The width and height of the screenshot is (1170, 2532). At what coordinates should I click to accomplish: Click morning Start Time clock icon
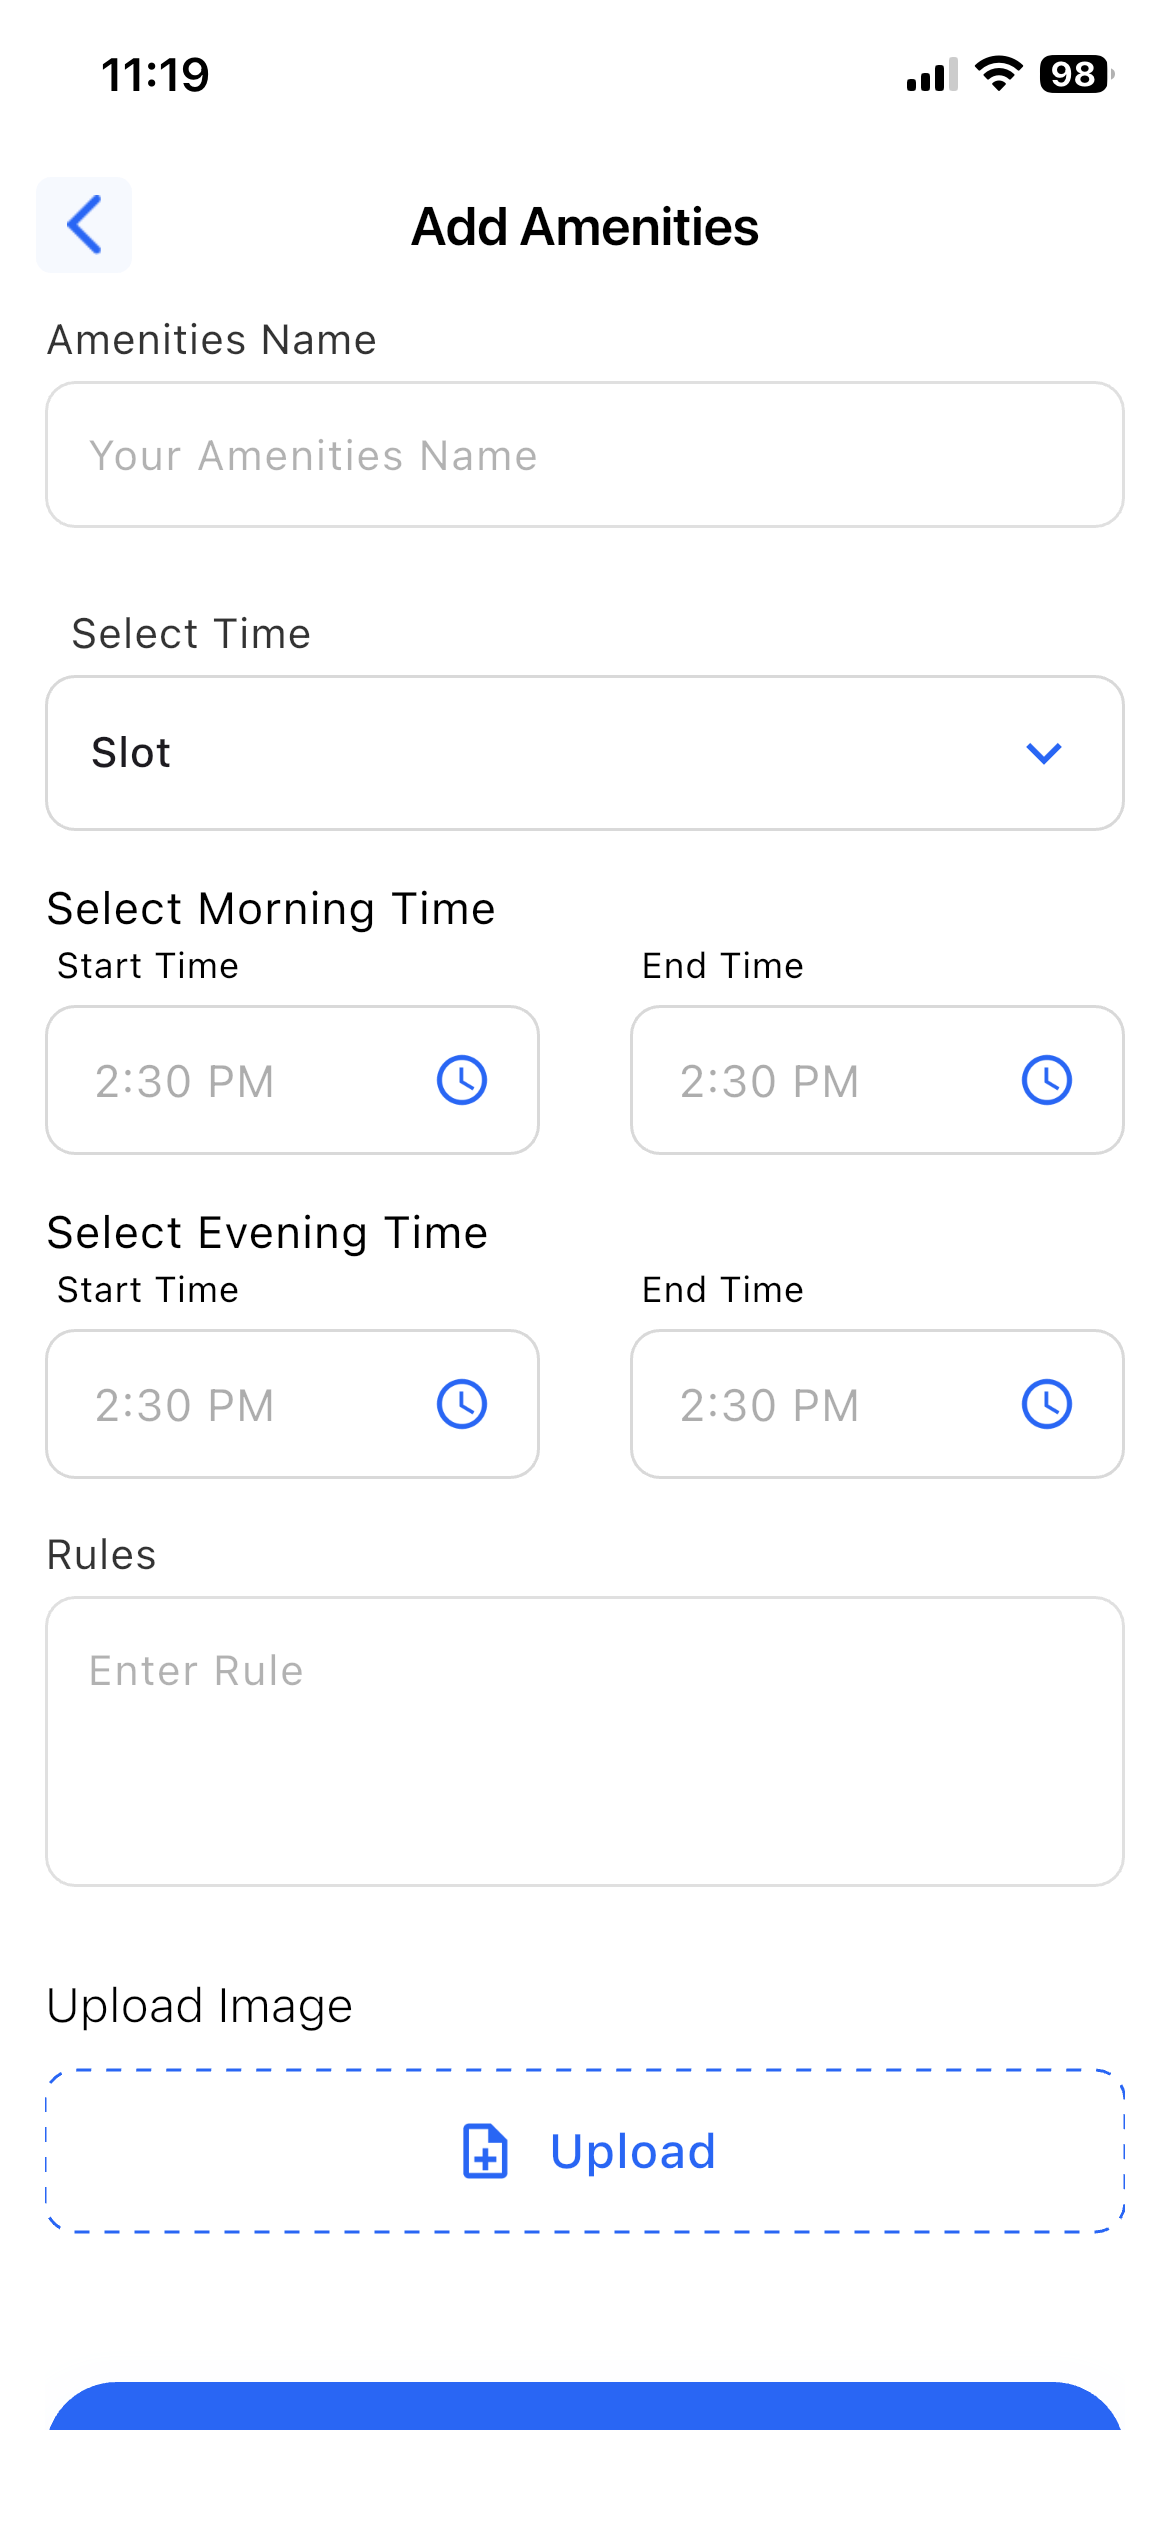click(x=462, y=1080)
